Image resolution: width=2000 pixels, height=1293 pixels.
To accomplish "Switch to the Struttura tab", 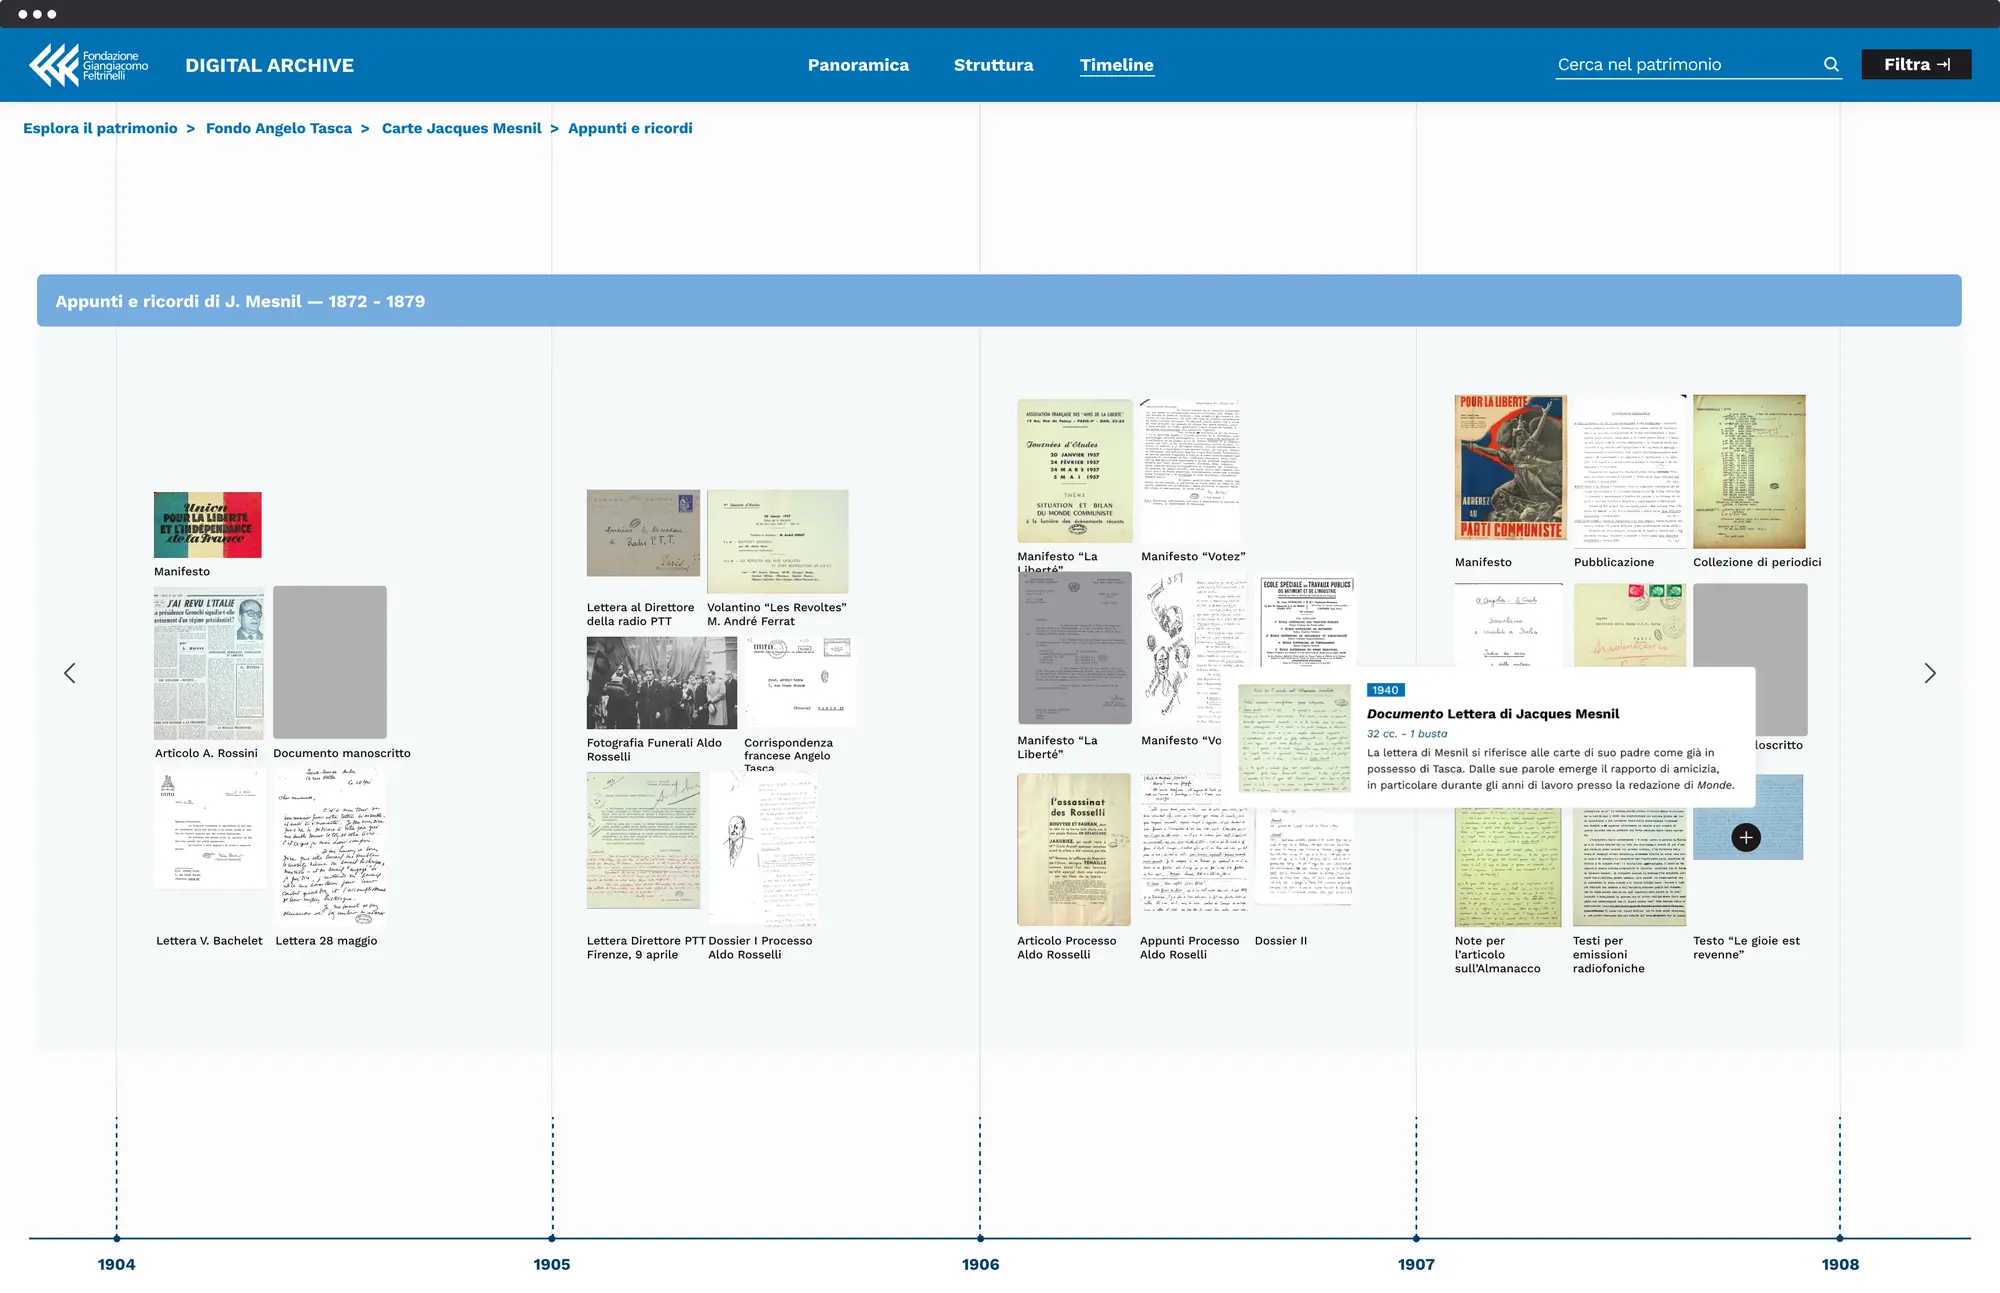I will [993, 65].
